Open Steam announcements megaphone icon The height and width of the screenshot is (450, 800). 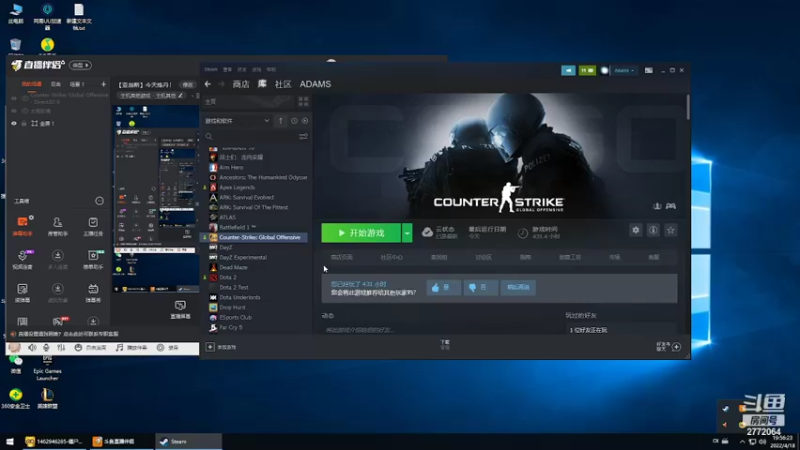pos(568,70)
